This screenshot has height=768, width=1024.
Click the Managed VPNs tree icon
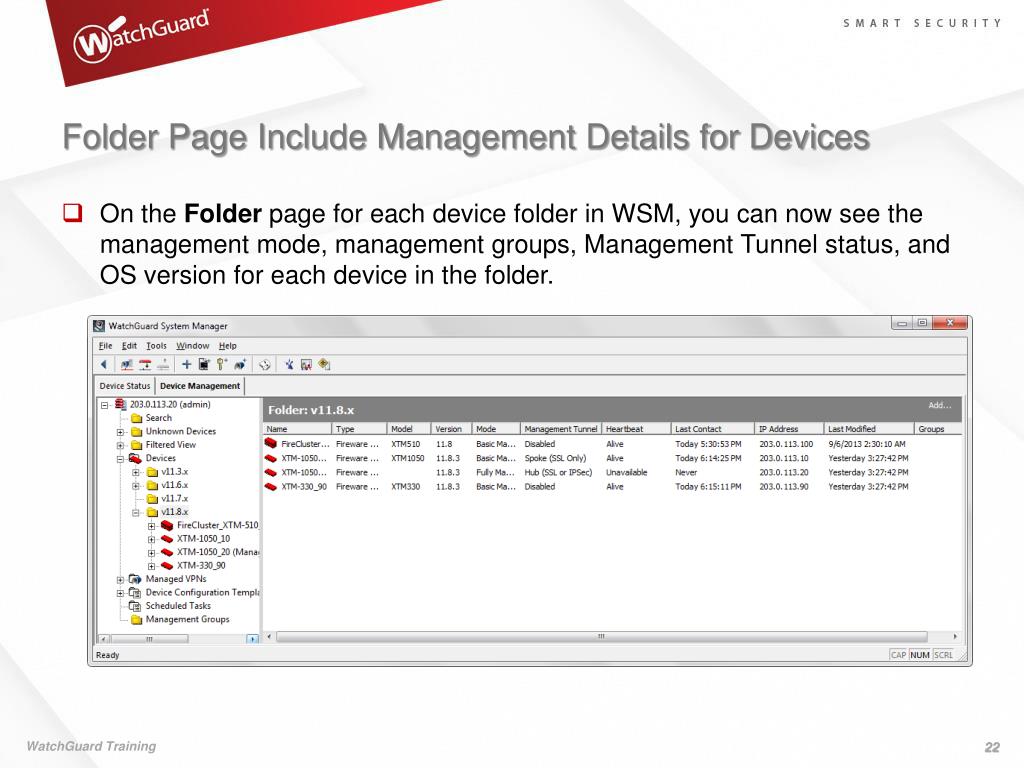click(x=135, y=579)
